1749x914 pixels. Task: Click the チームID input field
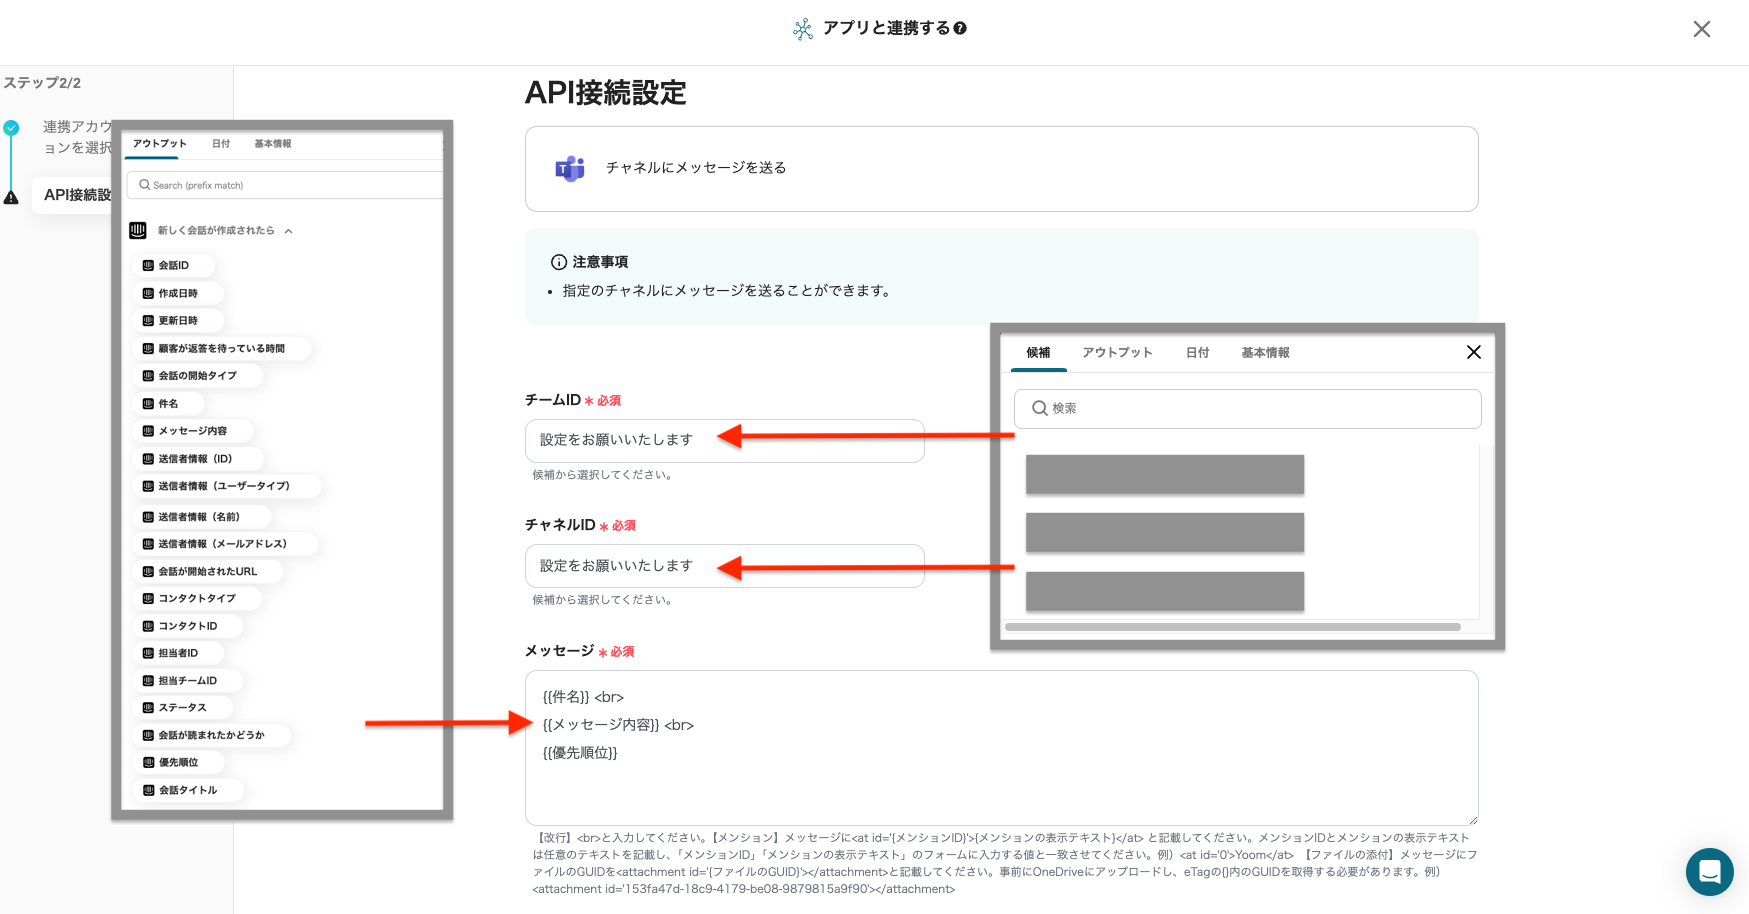(724, 440)
